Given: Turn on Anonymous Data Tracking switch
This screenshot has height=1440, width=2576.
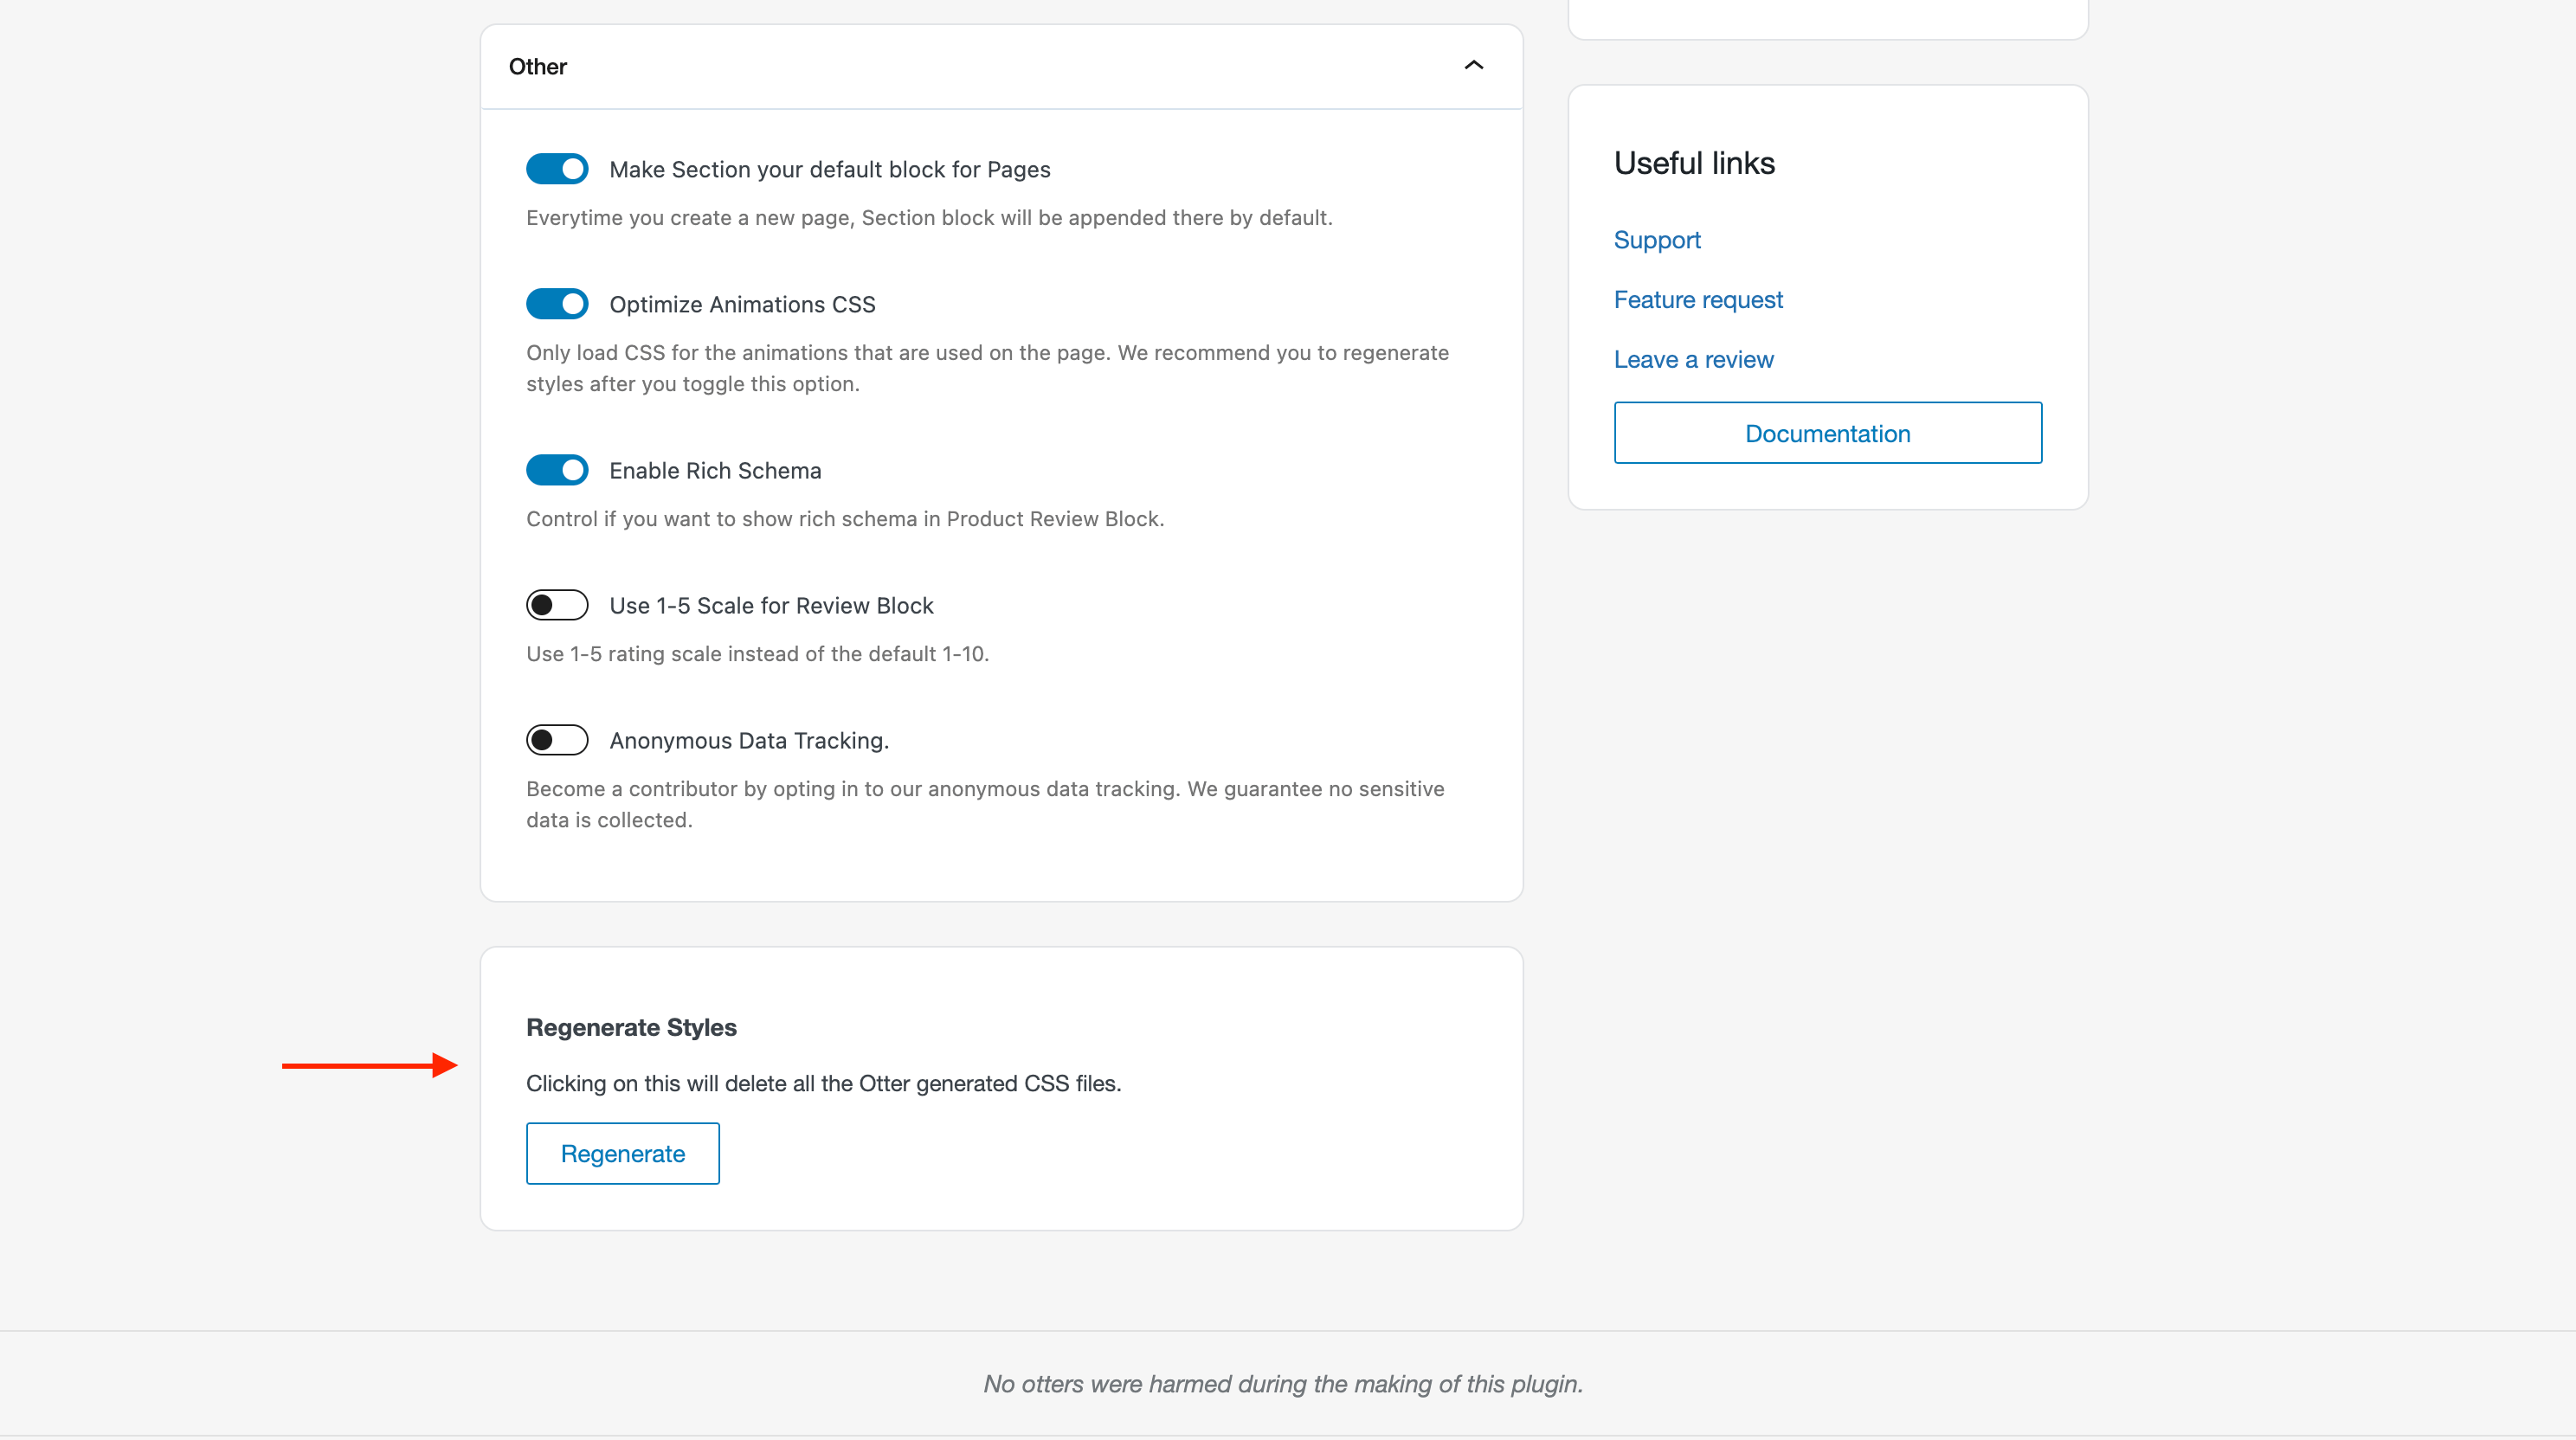Looking at the screenshot, I should 557,740.
